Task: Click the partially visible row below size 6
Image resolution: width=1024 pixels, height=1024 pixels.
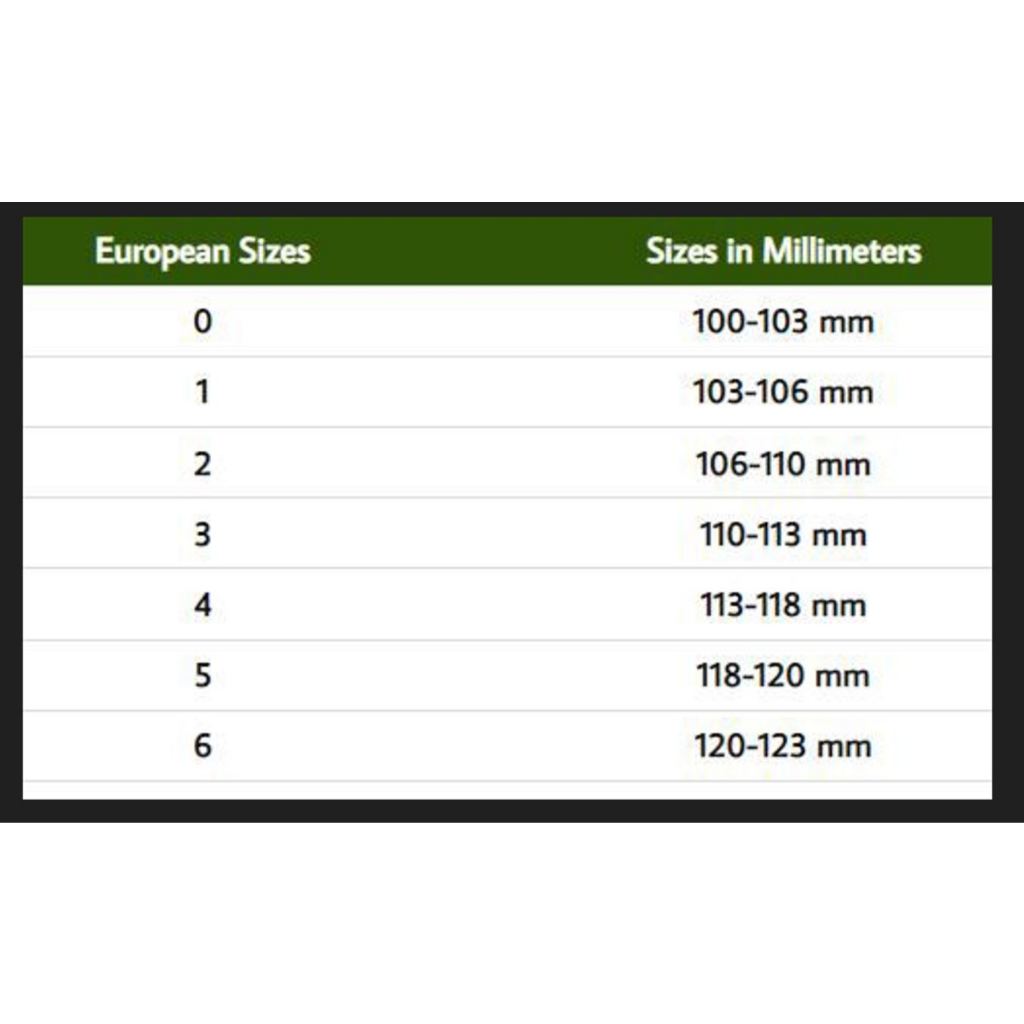Action: pos(500,790)
